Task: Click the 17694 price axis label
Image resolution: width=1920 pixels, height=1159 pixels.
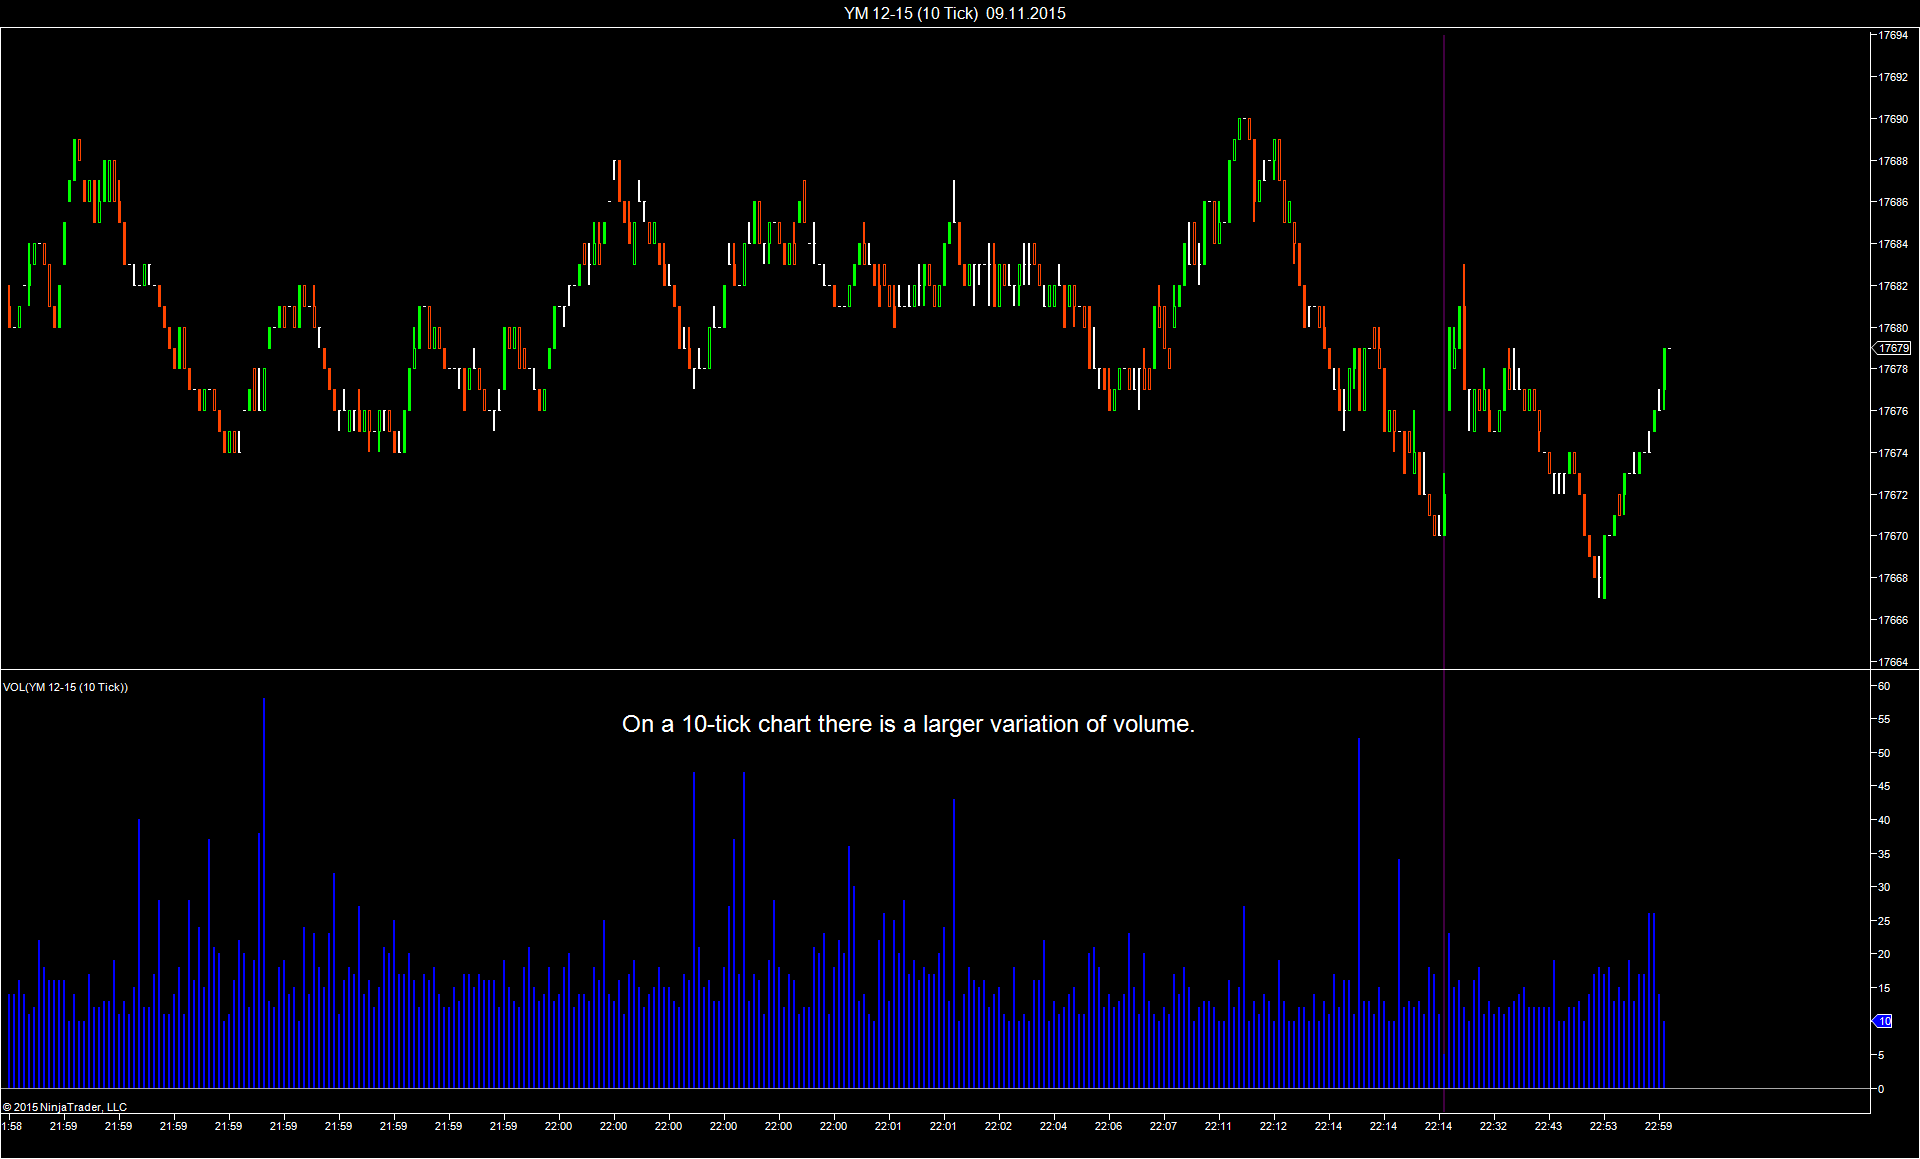Action: click(1892, 35)
